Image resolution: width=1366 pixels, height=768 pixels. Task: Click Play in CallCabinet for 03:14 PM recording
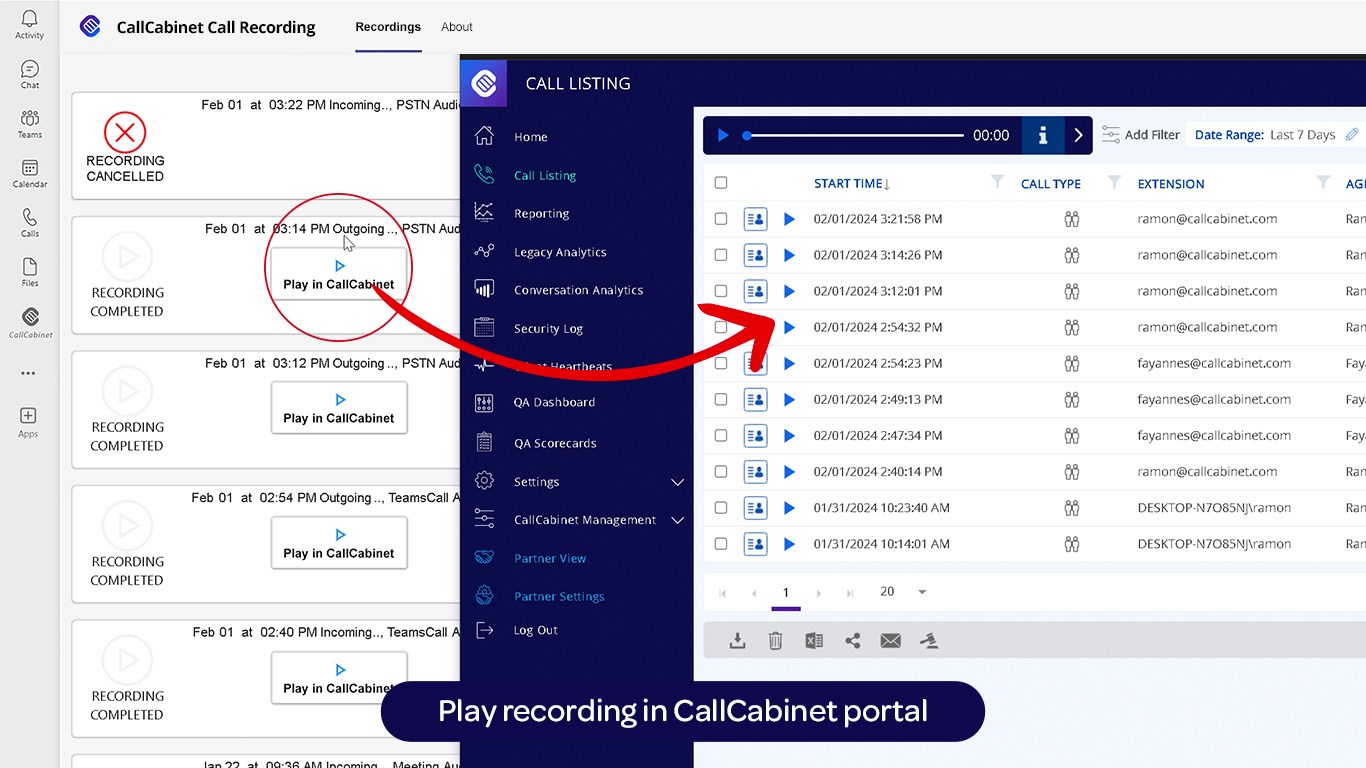point(339,274)
